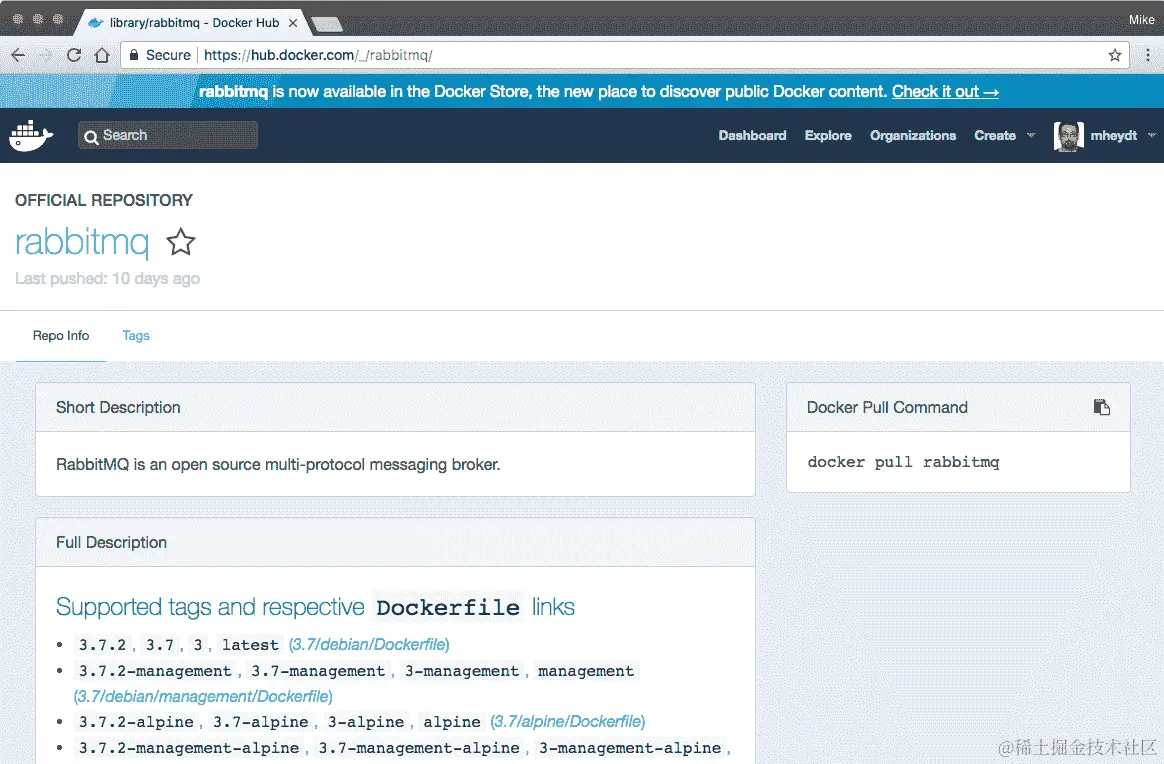Open the 3.7/debian/Dockerfile link
Screen dimensions: 1164x764
pyautogui.click(x=369, y=644)
